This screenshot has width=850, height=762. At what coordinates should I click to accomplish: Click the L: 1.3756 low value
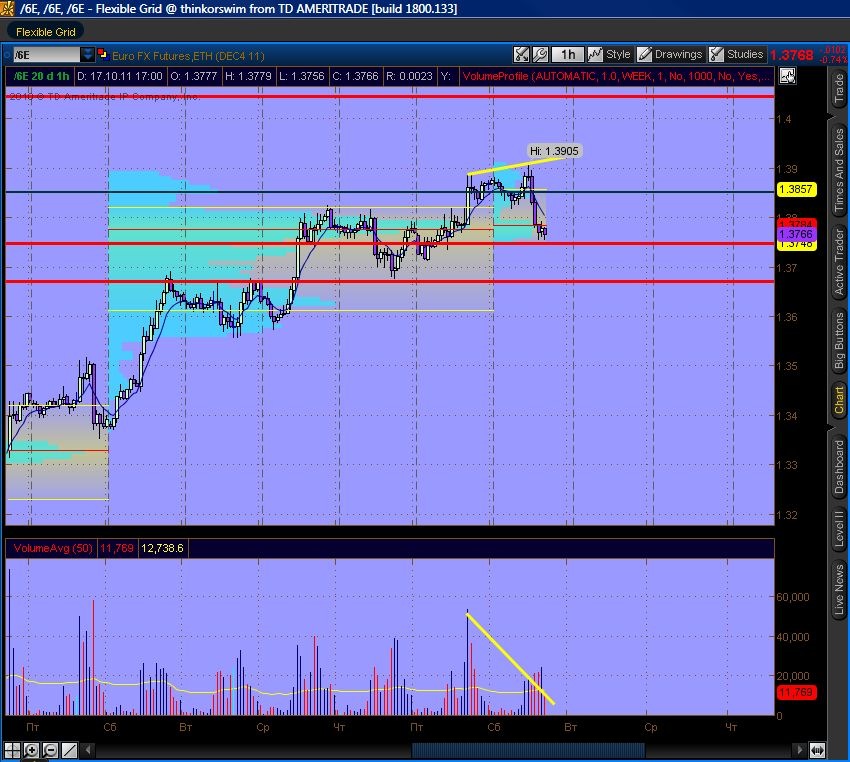pos(301,76)
